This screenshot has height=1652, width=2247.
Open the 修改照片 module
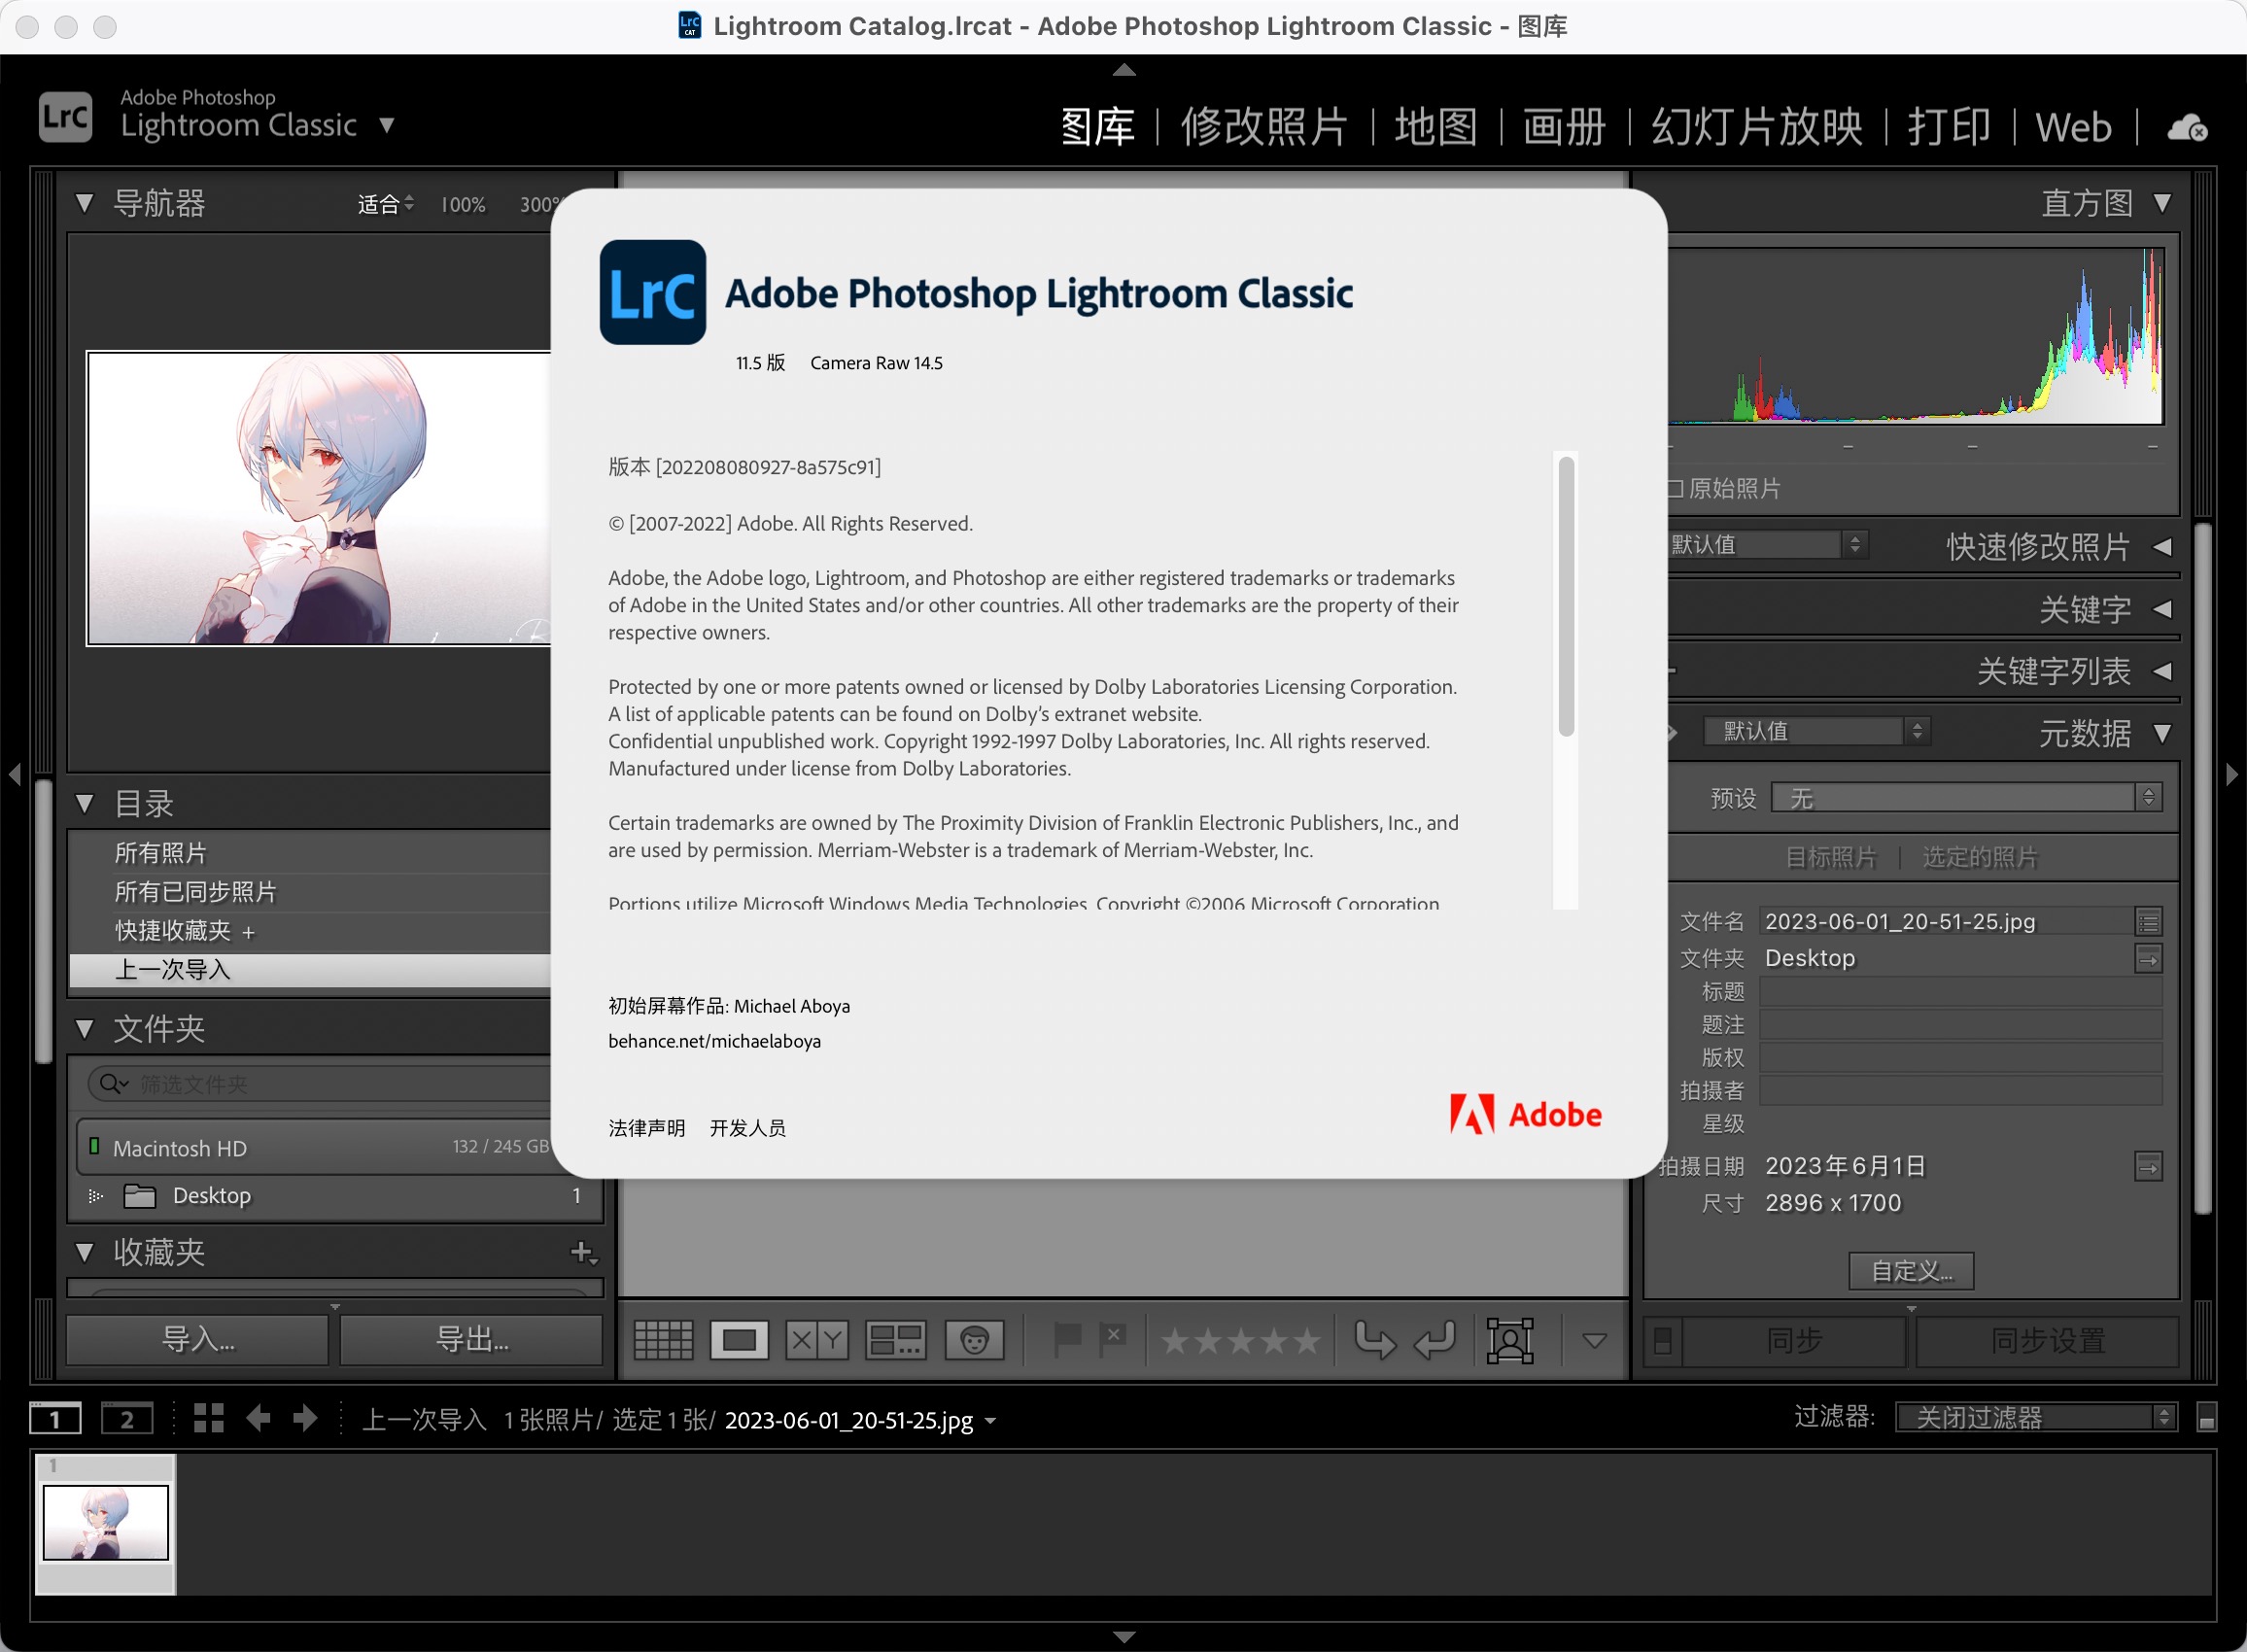1265,127
